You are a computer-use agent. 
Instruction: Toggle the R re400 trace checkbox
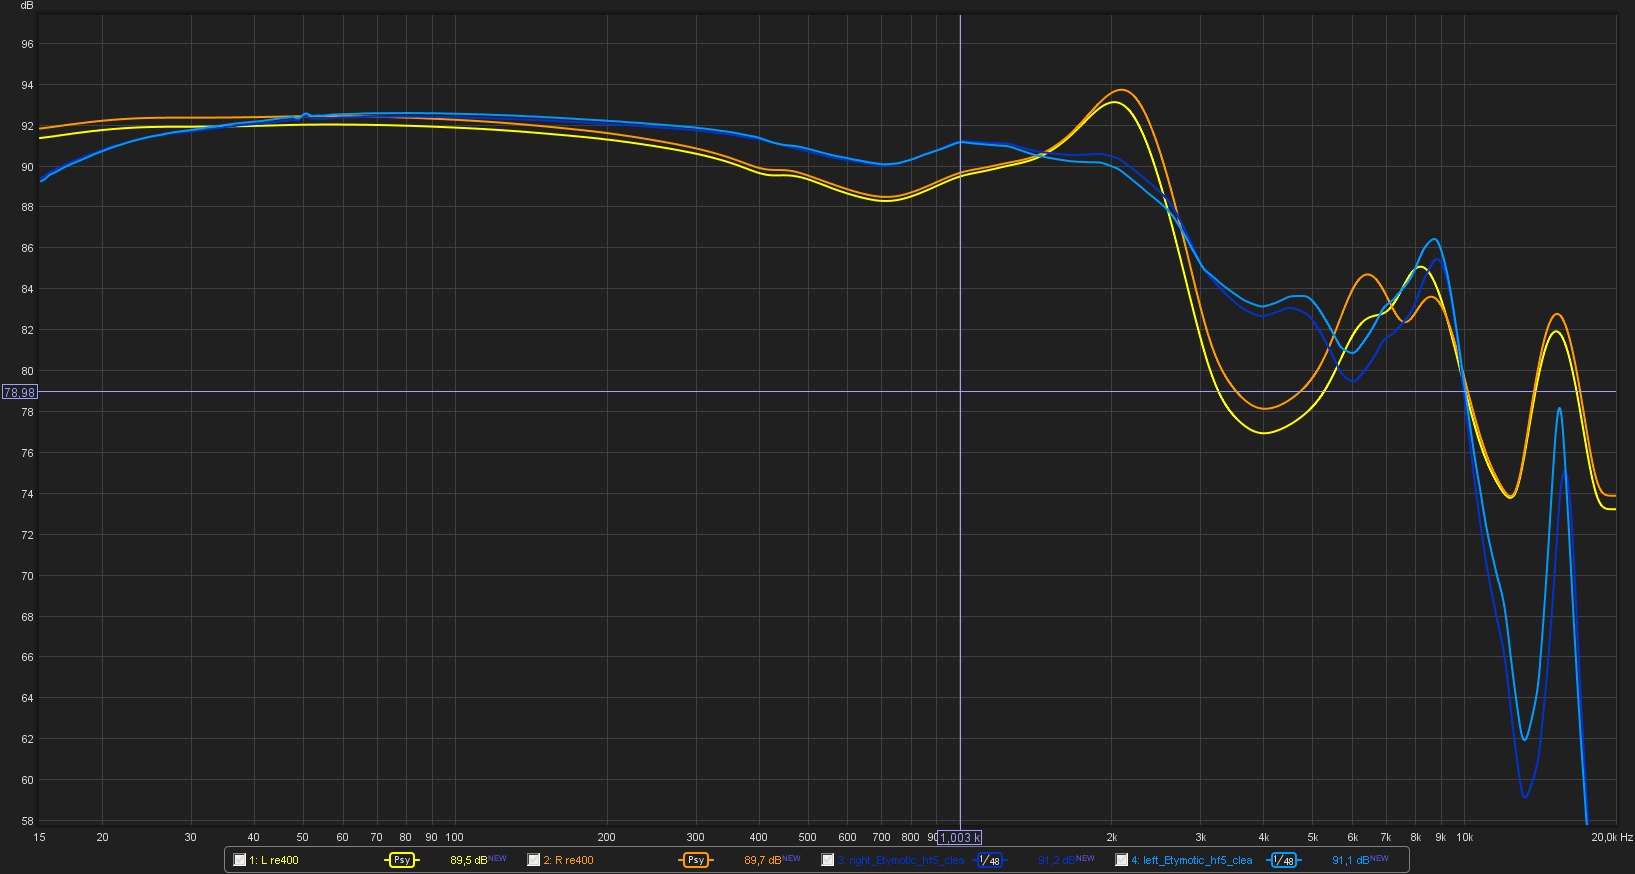[534, 860]
